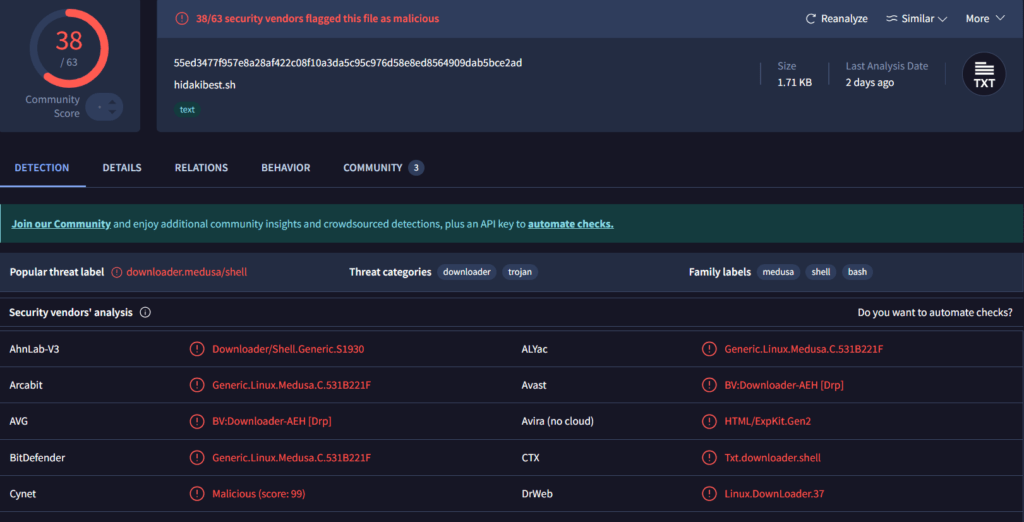This screenshot has width=1024, height=522.
Task: Click the alert icon for DrWeb detection
Action: pos(709,494)
